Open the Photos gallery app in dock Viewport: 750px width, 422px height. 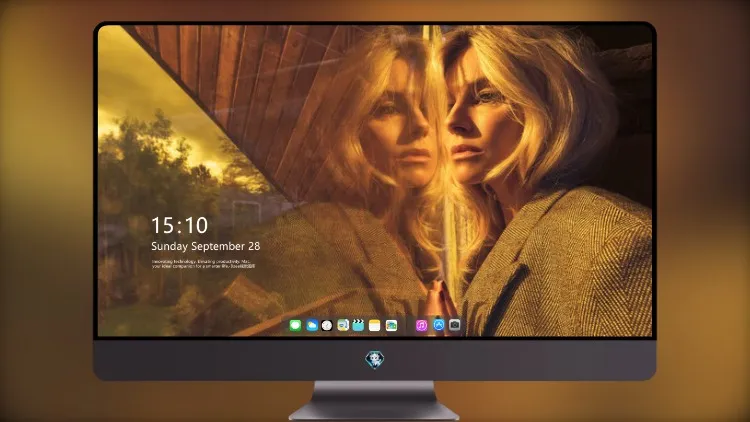click(x=391, y=325)
